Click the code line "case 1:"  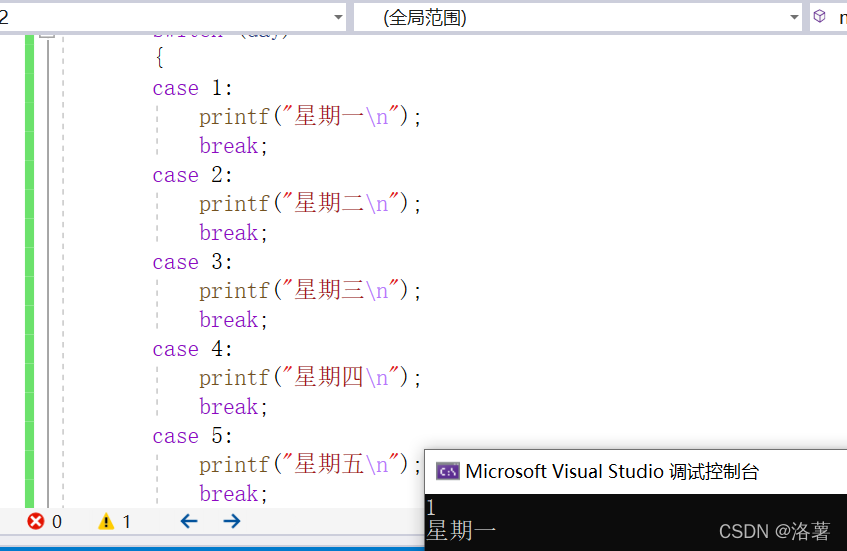pos(192,88)
